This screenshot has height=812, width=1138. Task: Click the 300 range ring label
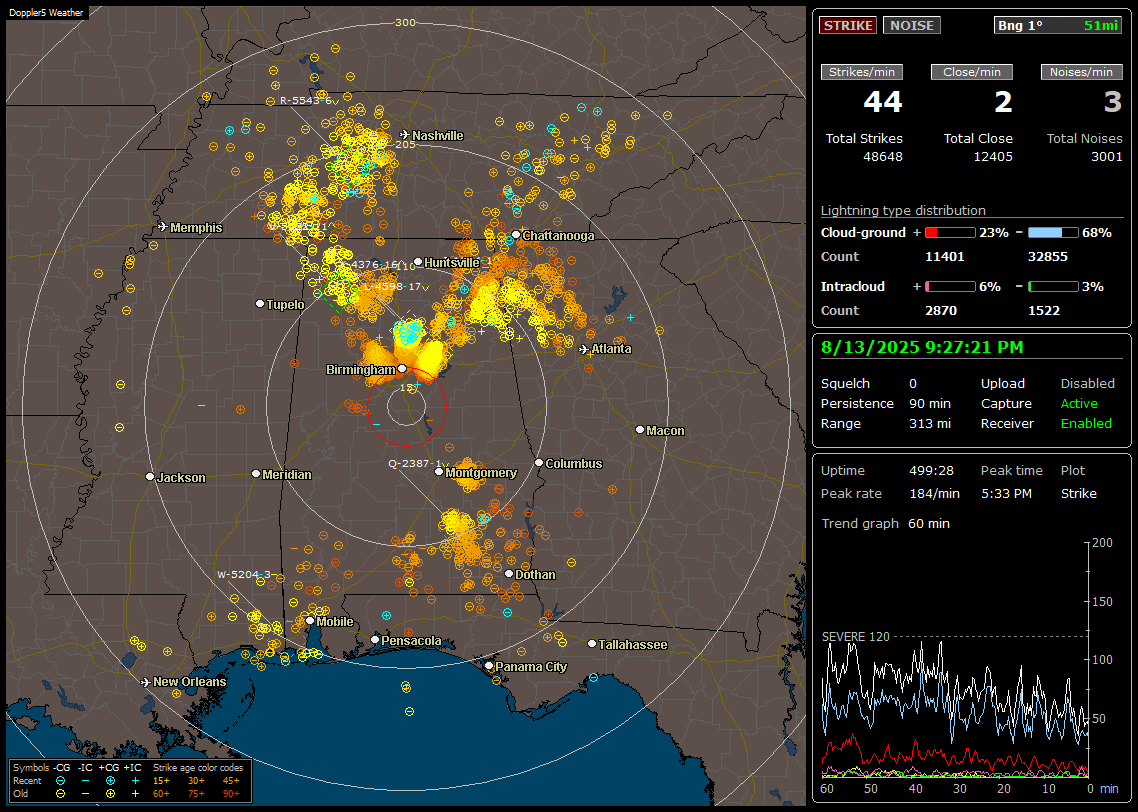[405, 22]
